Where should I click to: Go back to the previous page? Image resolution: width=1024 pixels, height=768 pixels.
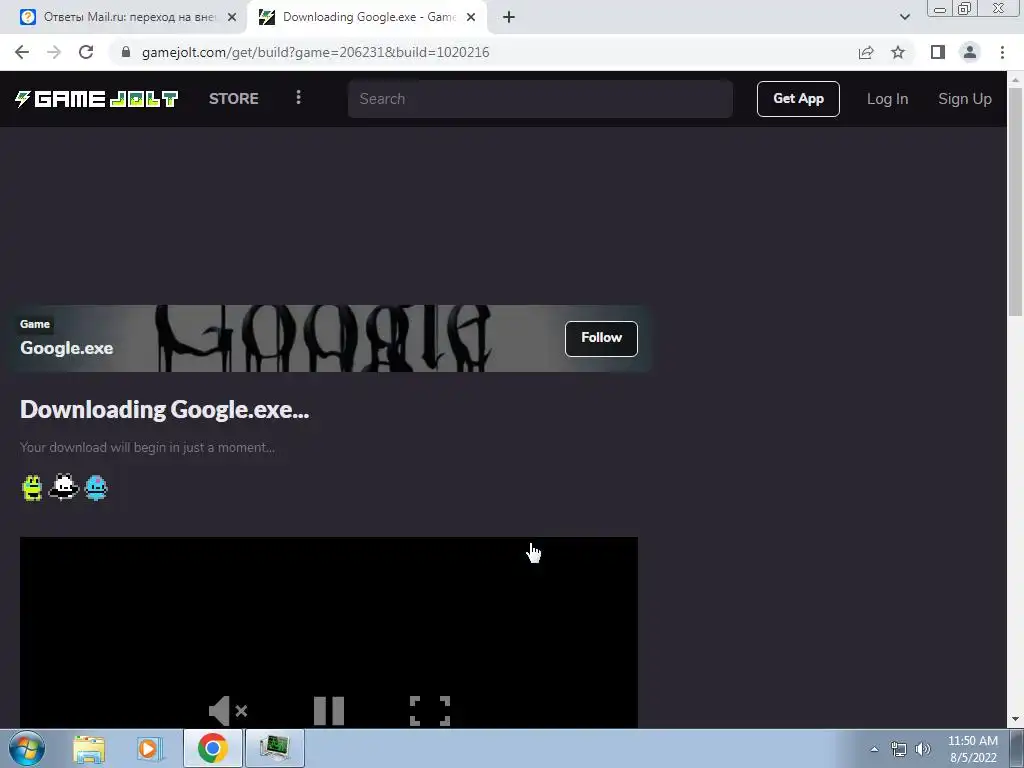[22, 52]
